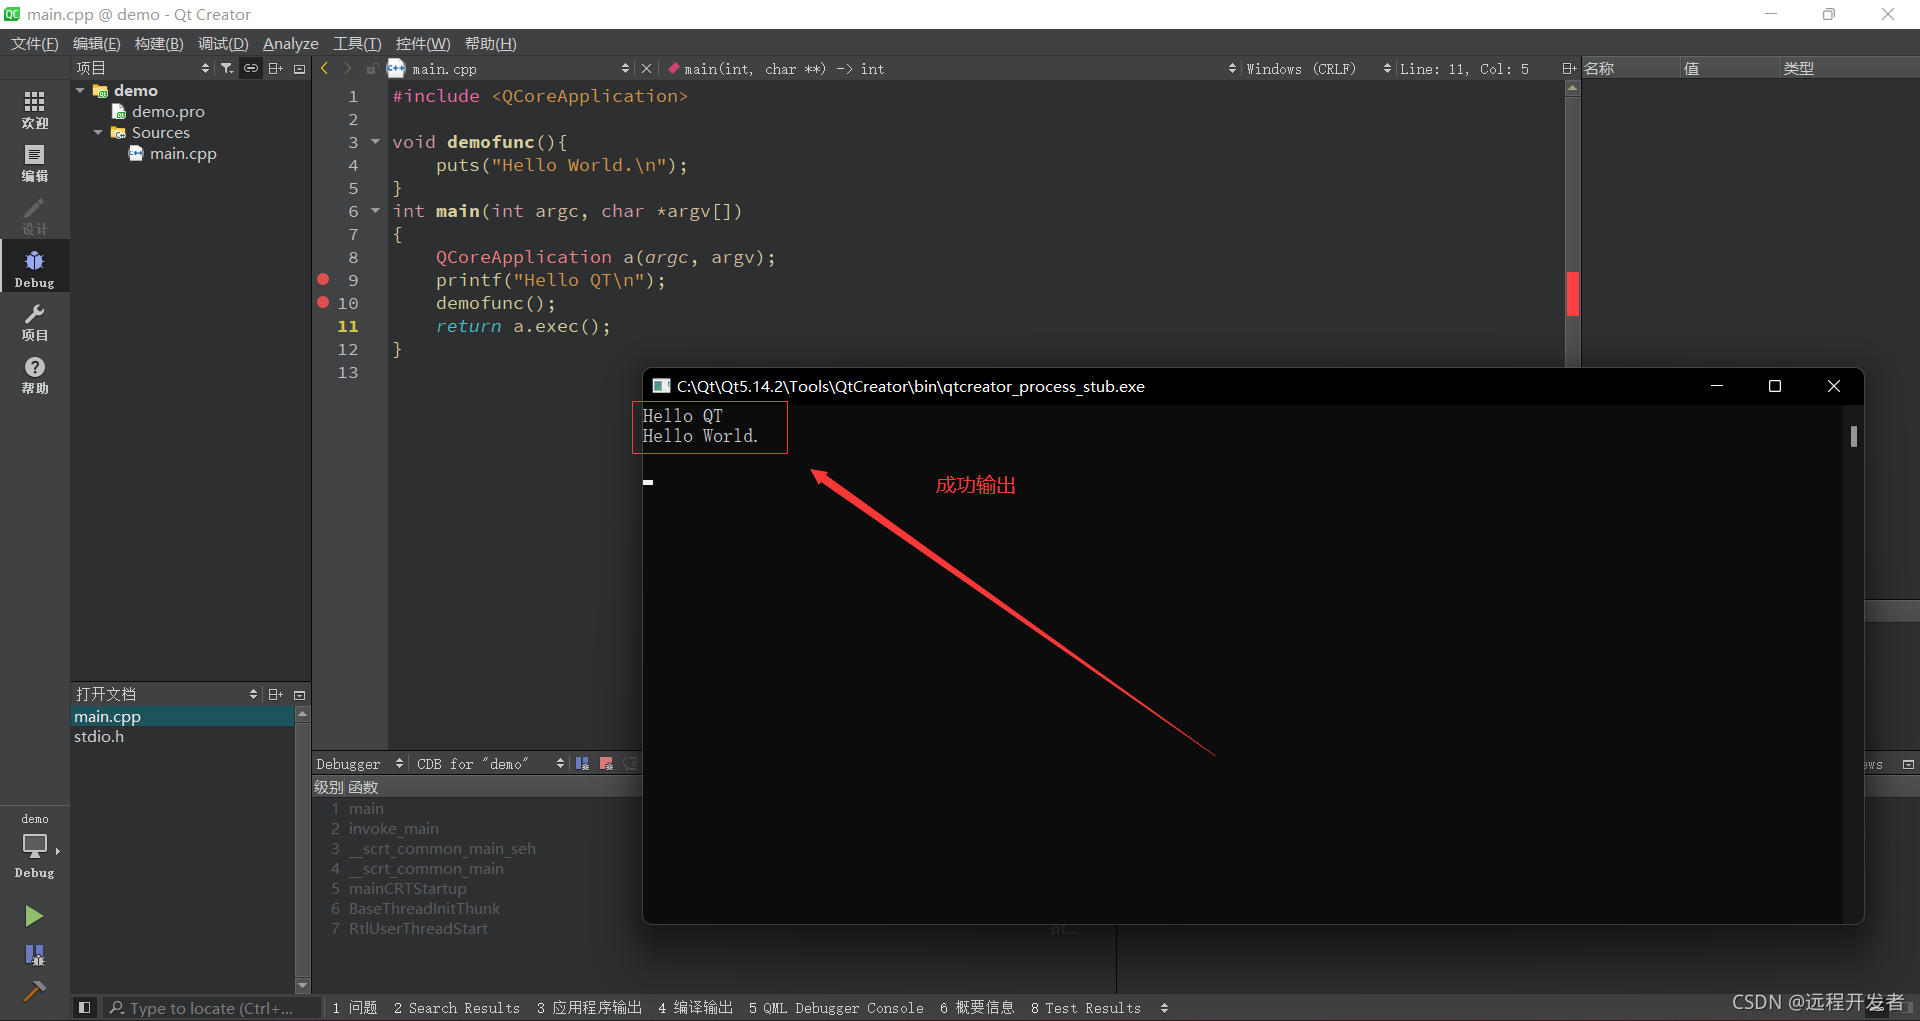The image size is (1920, 1021).
Task: Select stdio.h in the open documents list
Action: point(99,736)
